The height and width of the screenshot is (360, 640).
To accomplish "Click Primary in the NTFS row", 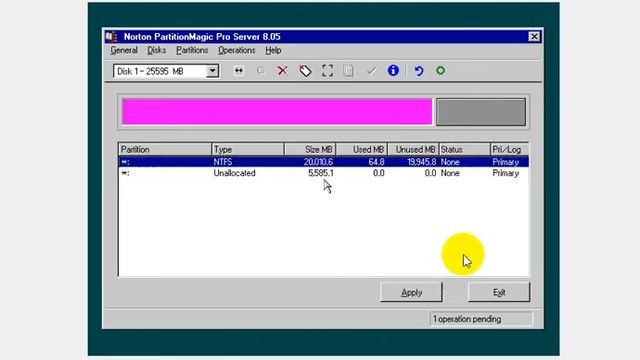I will point(506,162).
